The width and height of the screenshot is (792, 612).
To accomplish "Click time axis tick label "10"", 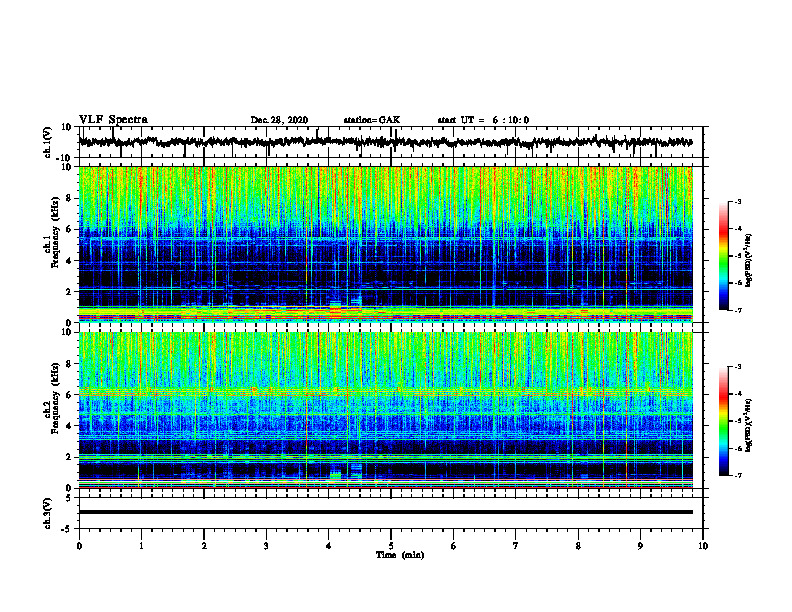I will tap(703, 546).
